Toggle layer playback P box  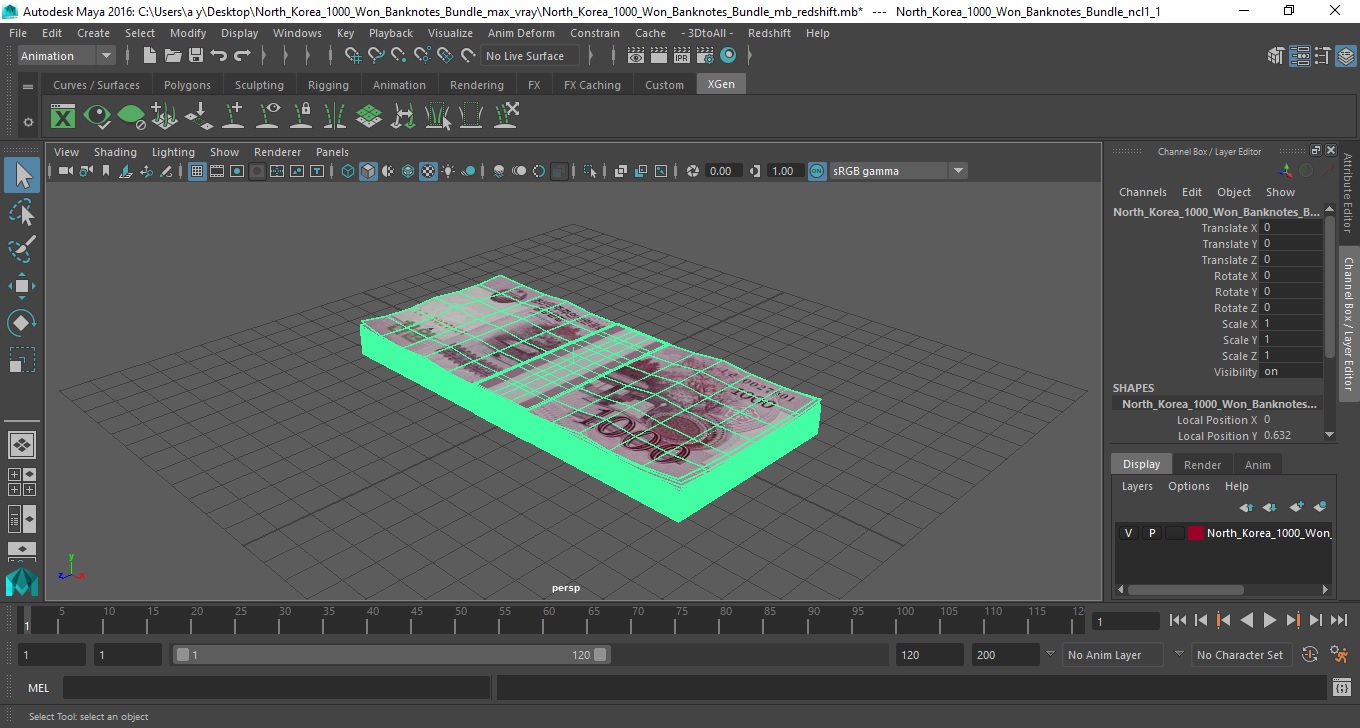(1152, 533)
